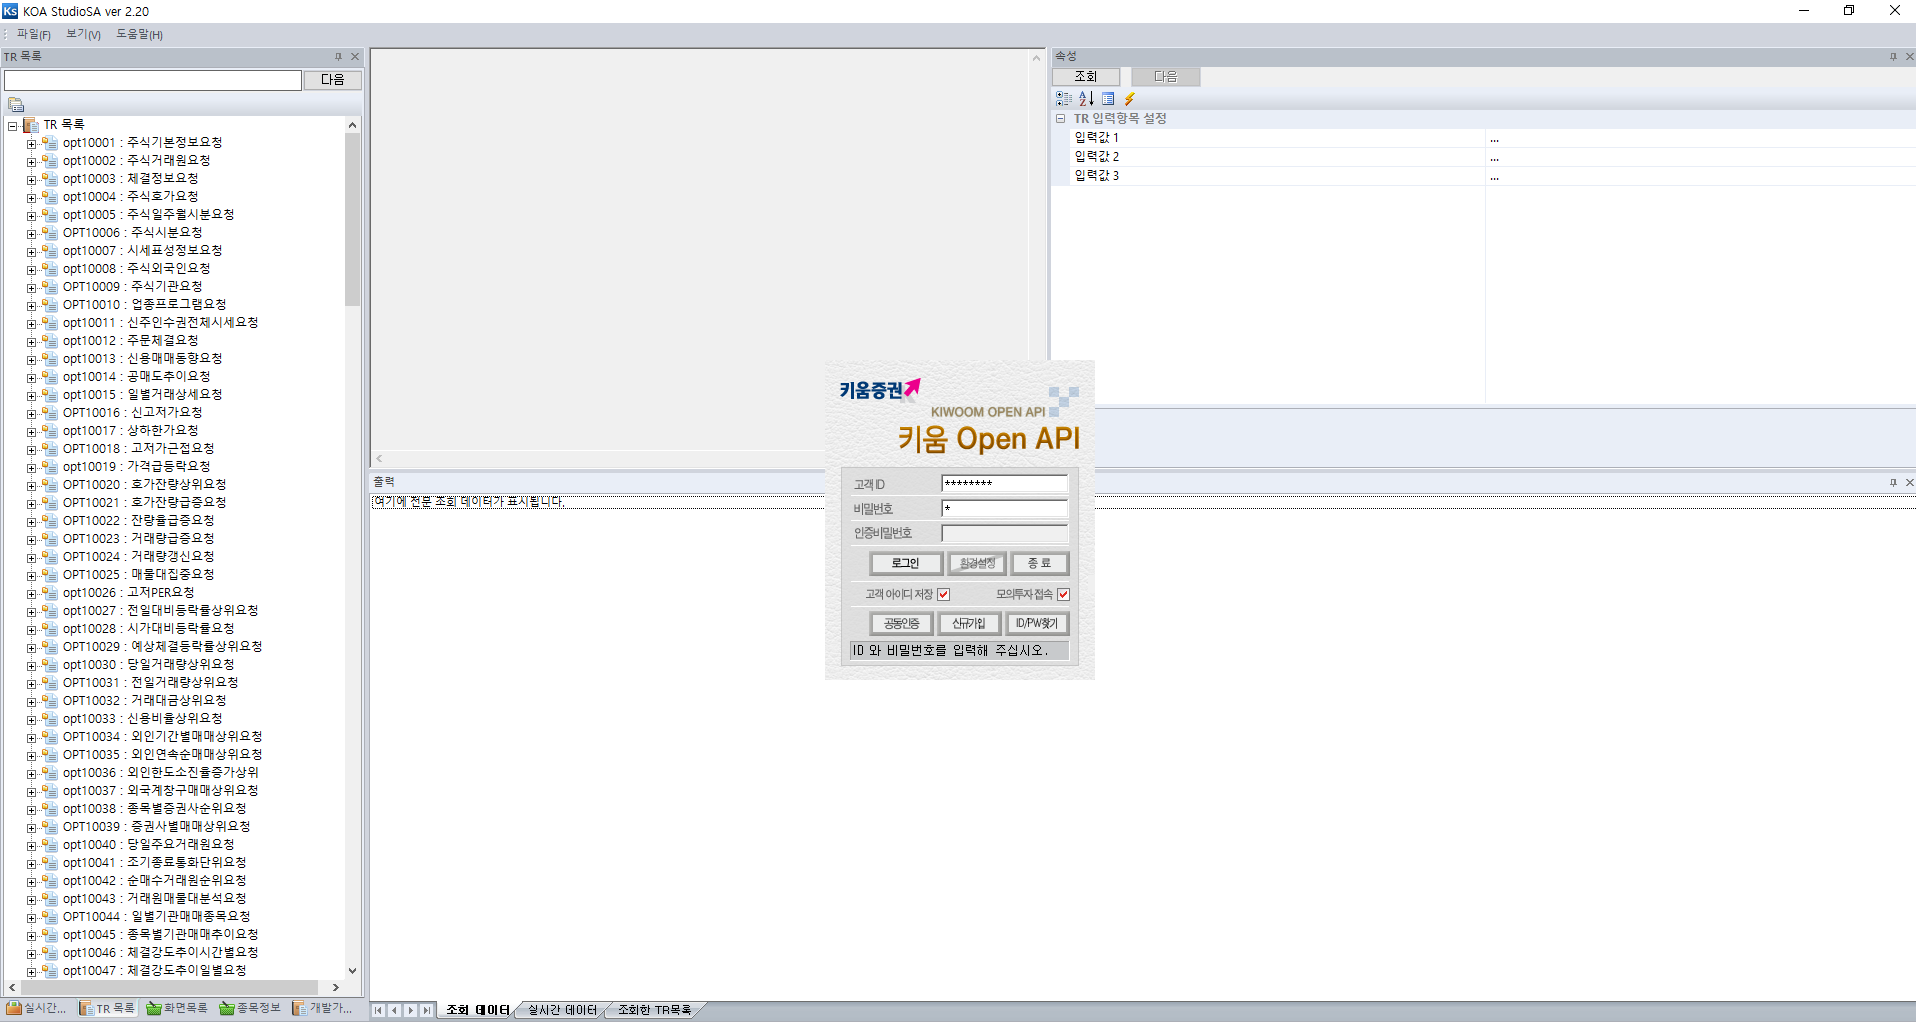This screenshot has width=1916, height=1022.
Task: Click the 비밀번호 password field
Action: (x=1005, y=509)
